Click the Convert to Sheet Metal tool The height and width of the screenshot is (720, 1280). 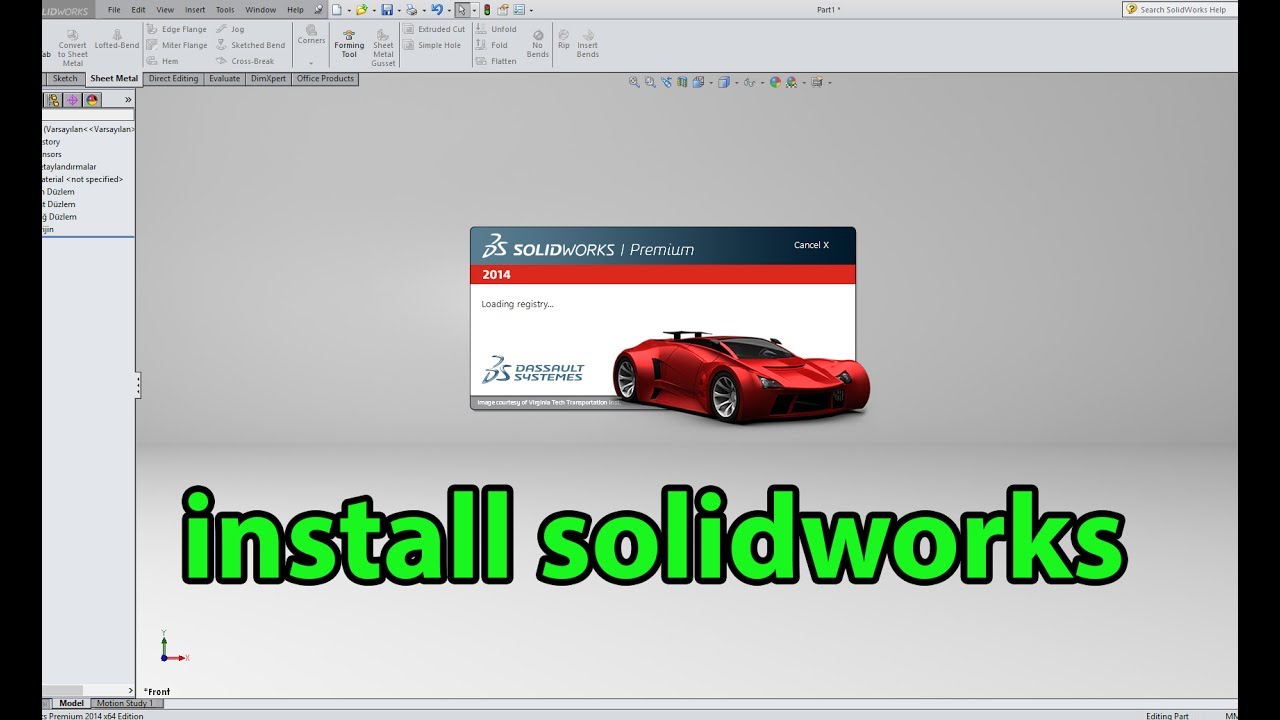click(x=72, y=48)
